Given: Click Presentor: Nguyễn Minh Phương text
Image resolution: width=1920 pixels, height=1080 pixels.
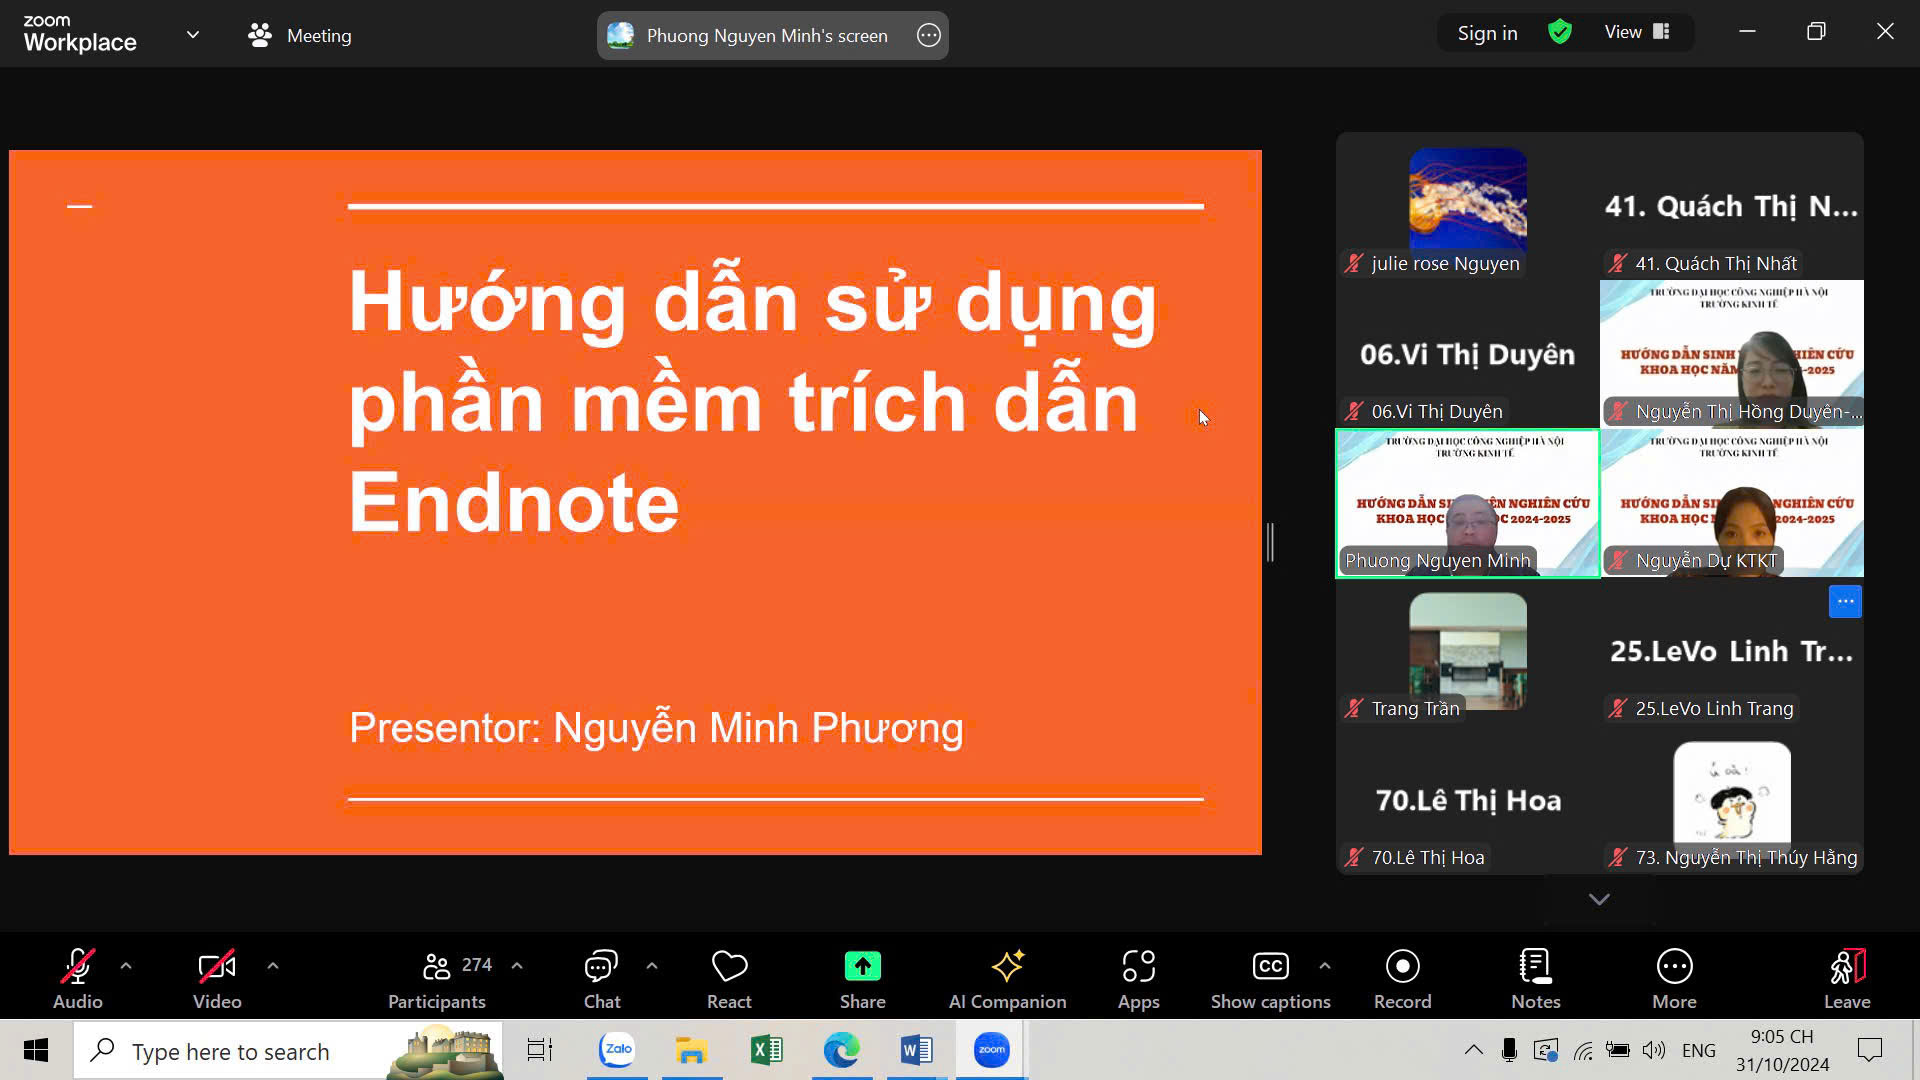Looking at the screenshot, I should click(656, 728).
